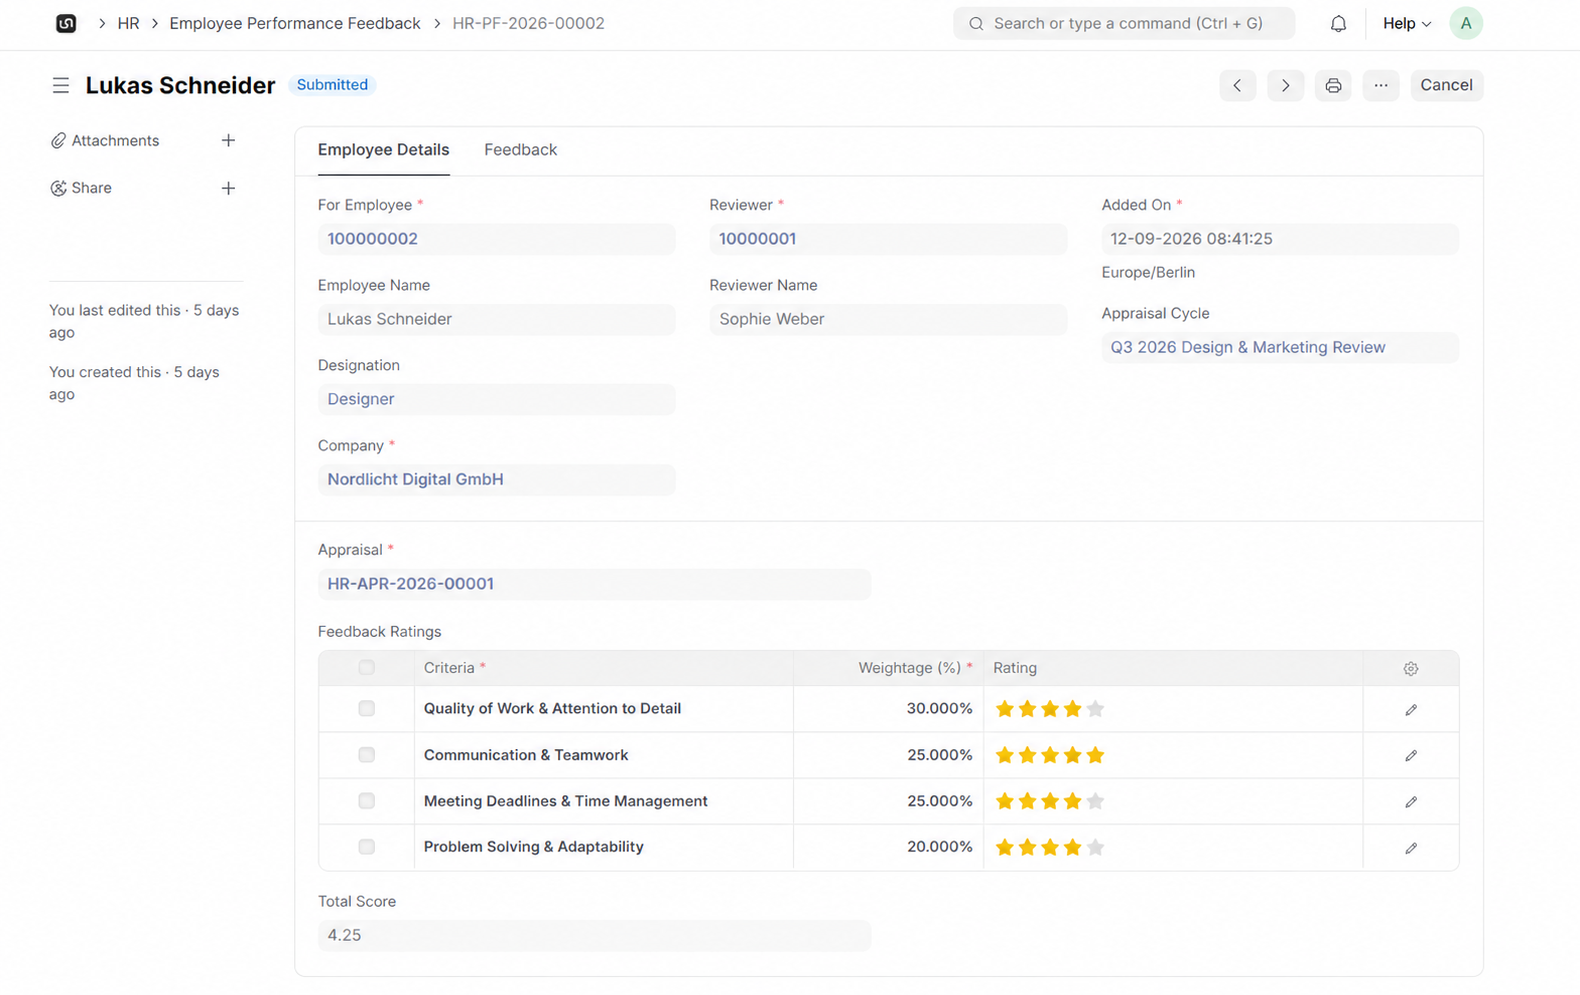Click the Total Score field 4.25
The image size is (1580, 995).
point(594,935)
